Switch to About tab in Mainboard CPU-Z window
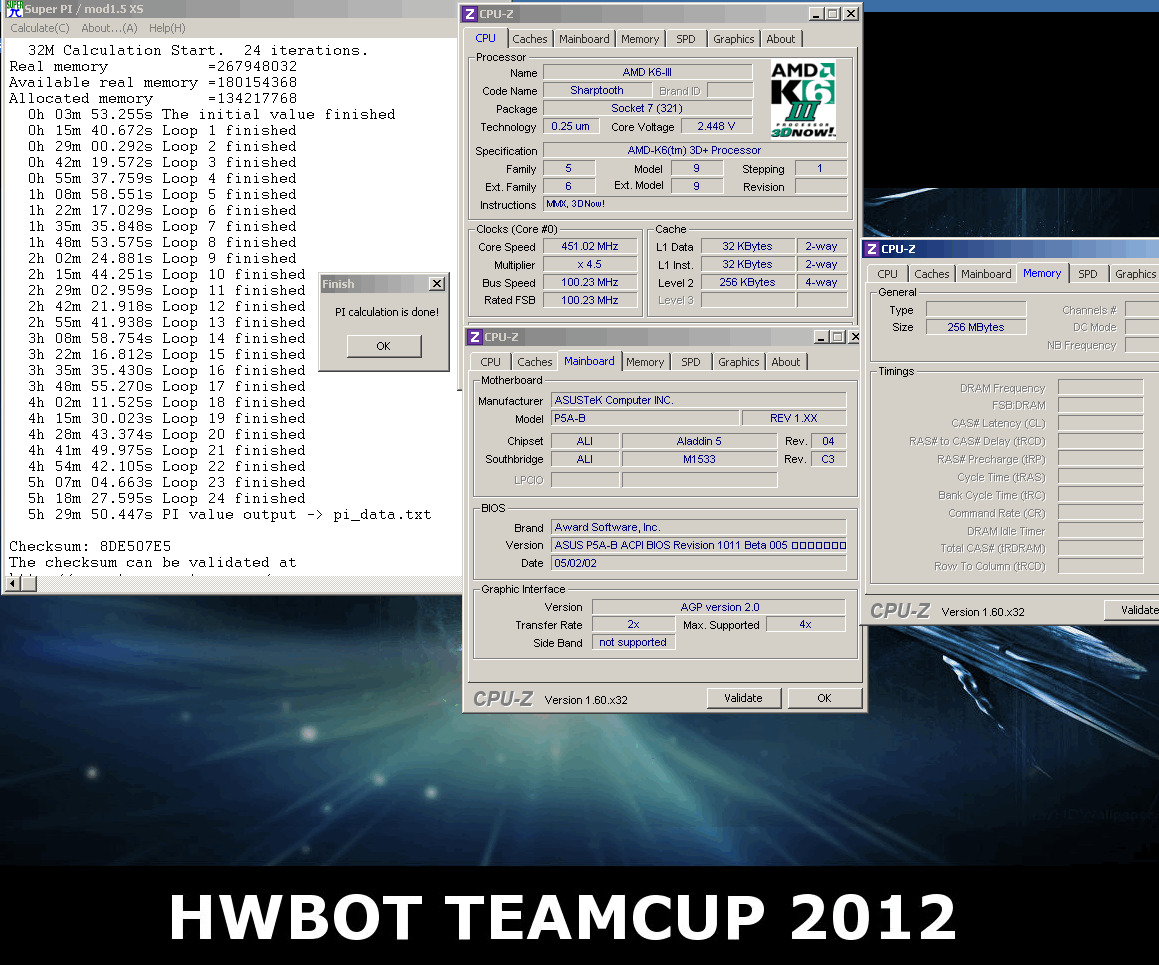The width and height of the screenshot is (1159, 965). (786, 362)
